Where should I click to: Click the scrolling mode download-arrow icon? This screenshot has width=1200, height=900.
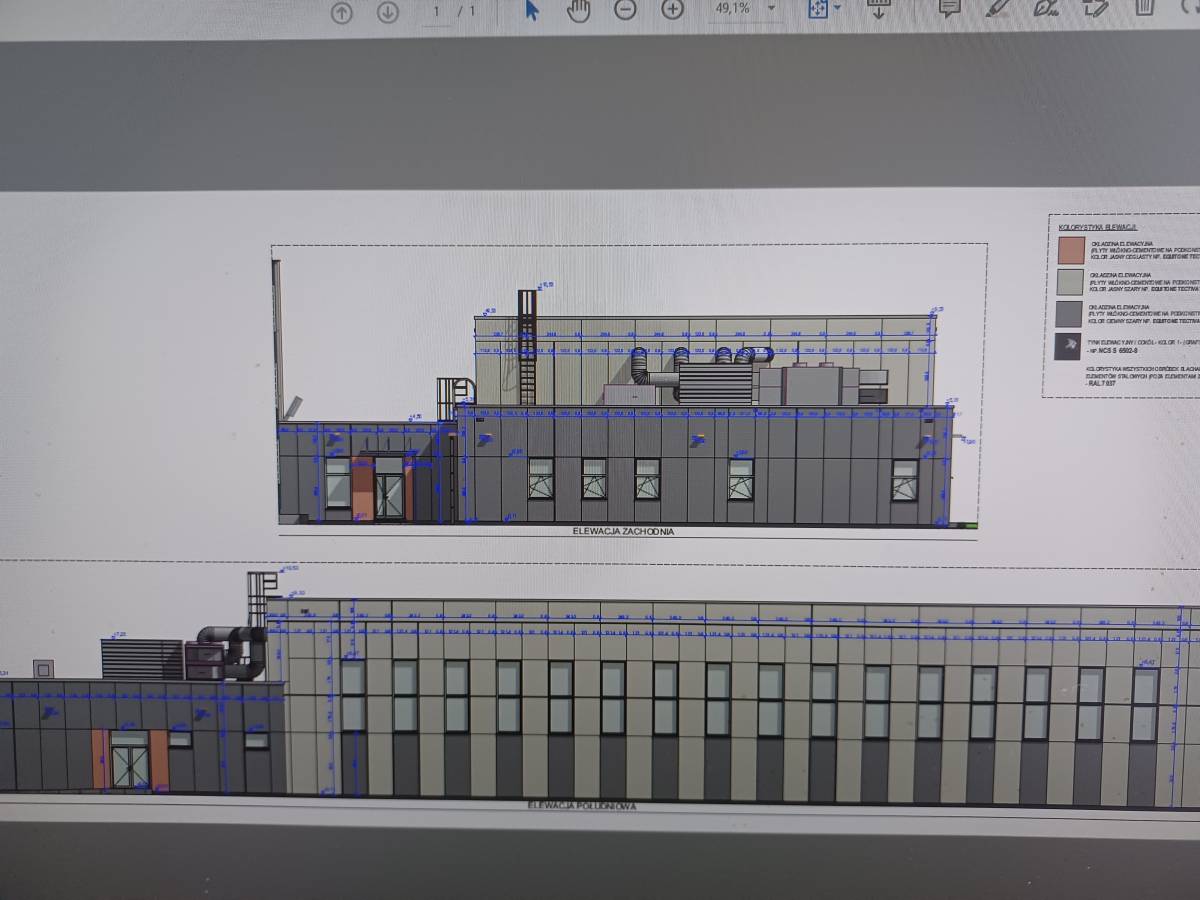pos(878,9)
